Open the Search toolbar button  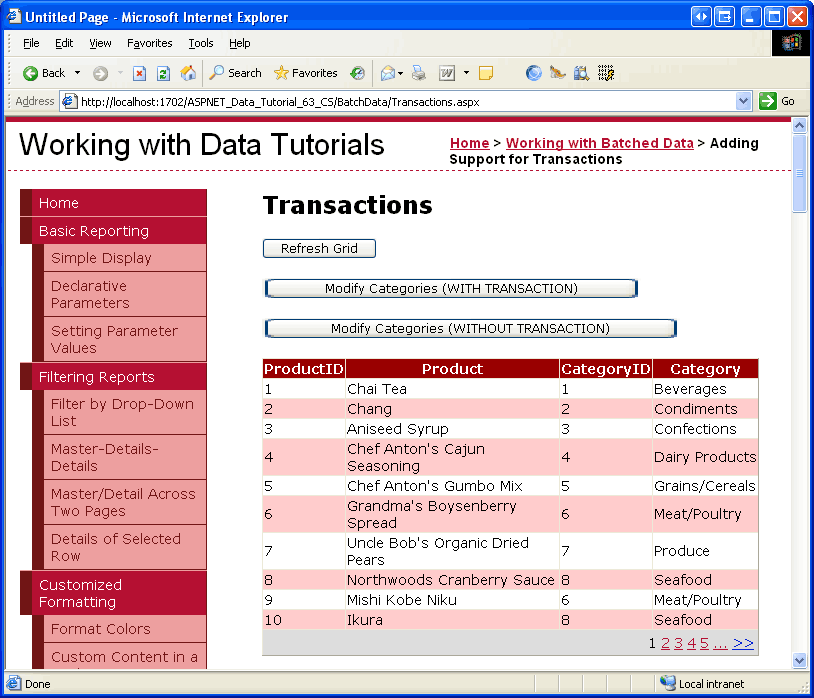coord(235,73)
